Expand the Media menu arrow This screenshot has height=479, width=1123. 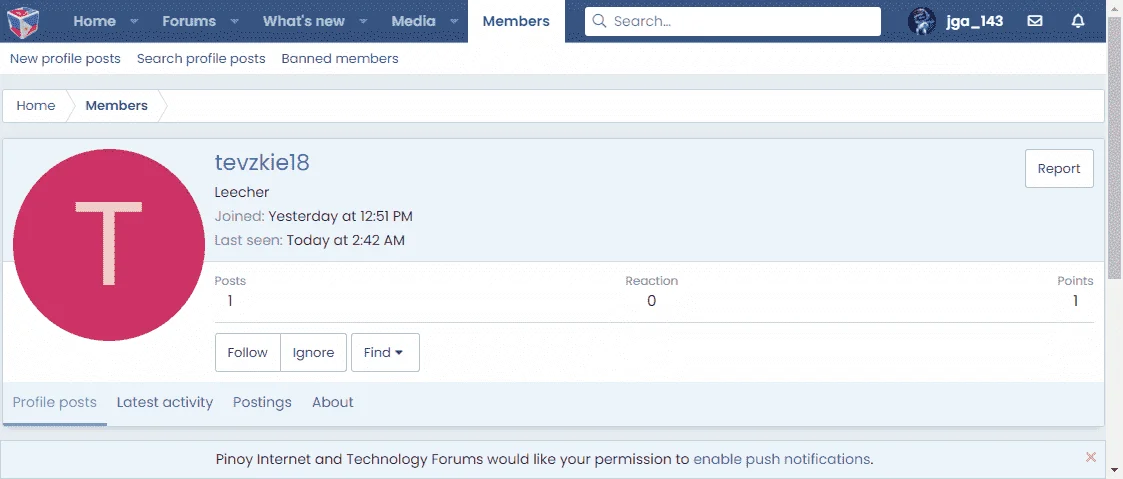(453, 21)
